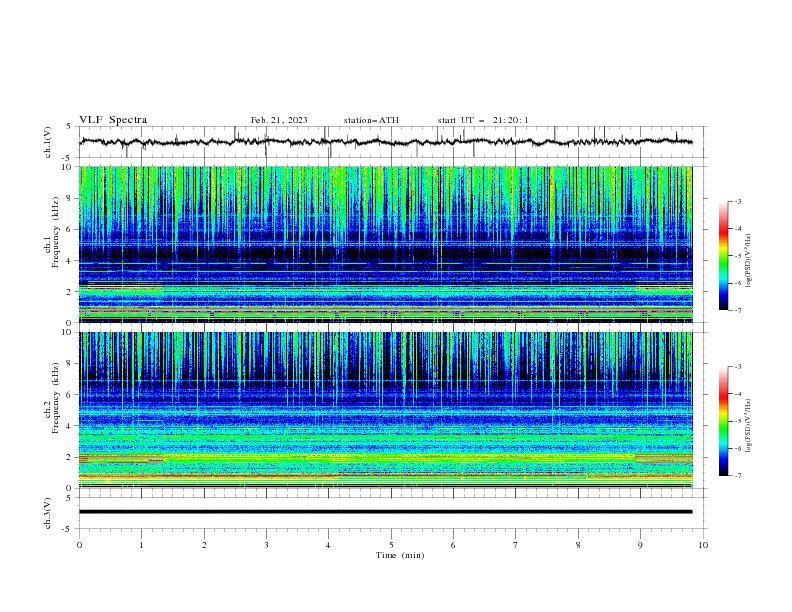The height and width of the screenshot is (612, 792).
Task: Click time axis tick label '5'
Action: point(391,545)
